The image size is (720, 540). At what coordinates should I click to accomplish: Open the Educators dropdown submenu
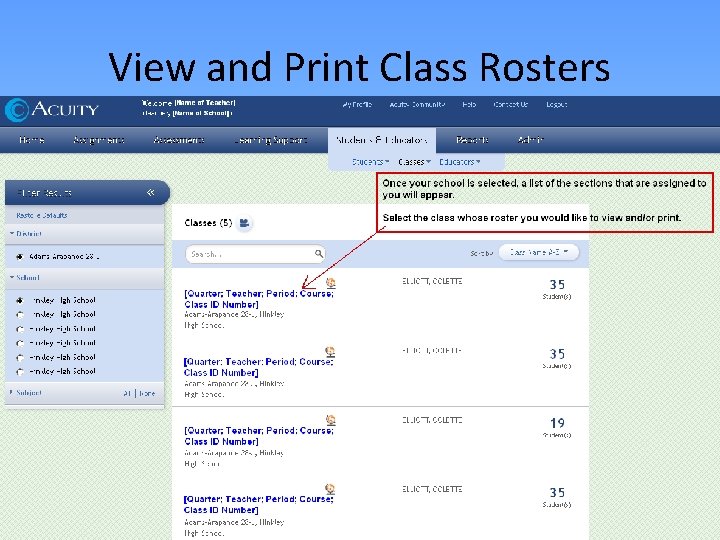click(x=460, y=162)
